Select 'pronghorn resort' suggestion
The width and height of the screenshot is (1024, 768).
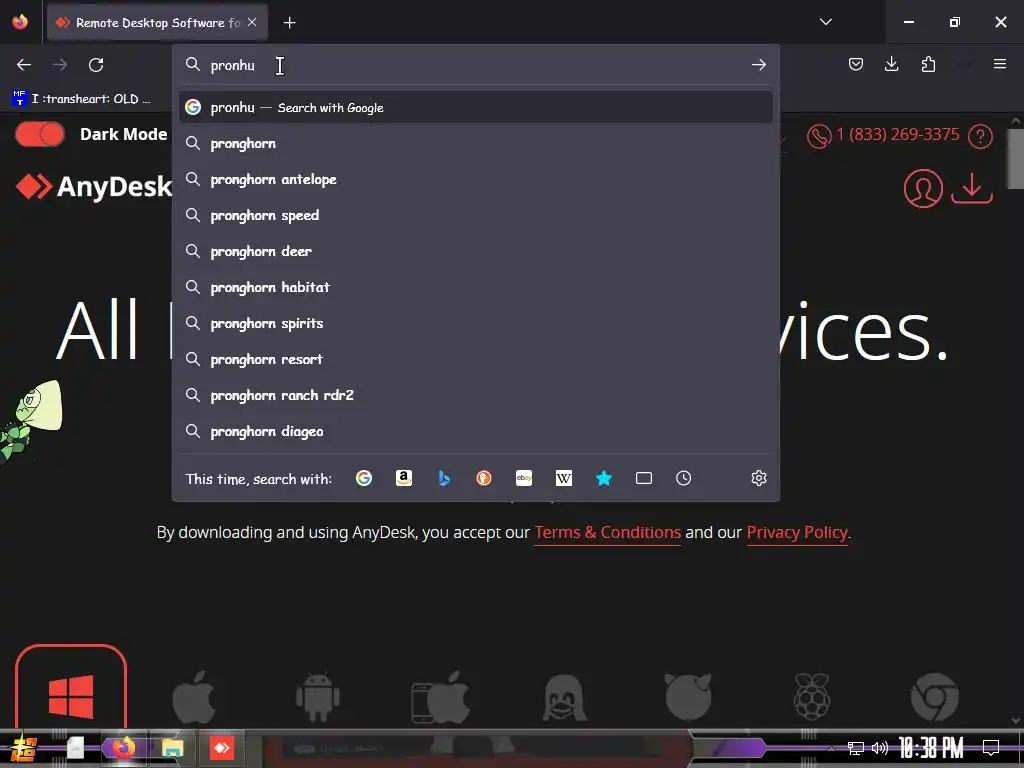pos(475,359)
